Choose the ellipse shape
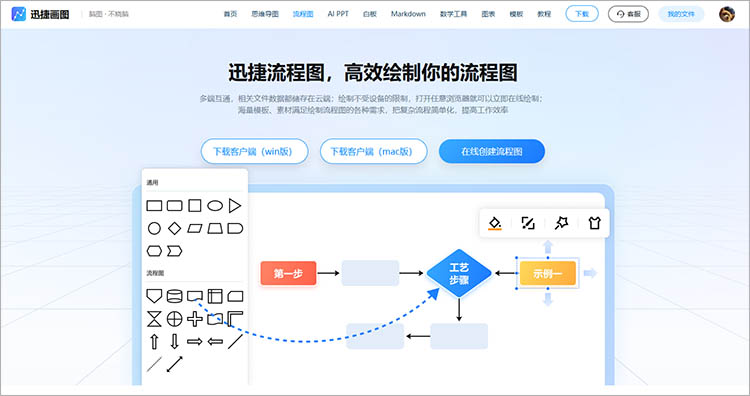 pyautogui.click(x=215, y=206)
